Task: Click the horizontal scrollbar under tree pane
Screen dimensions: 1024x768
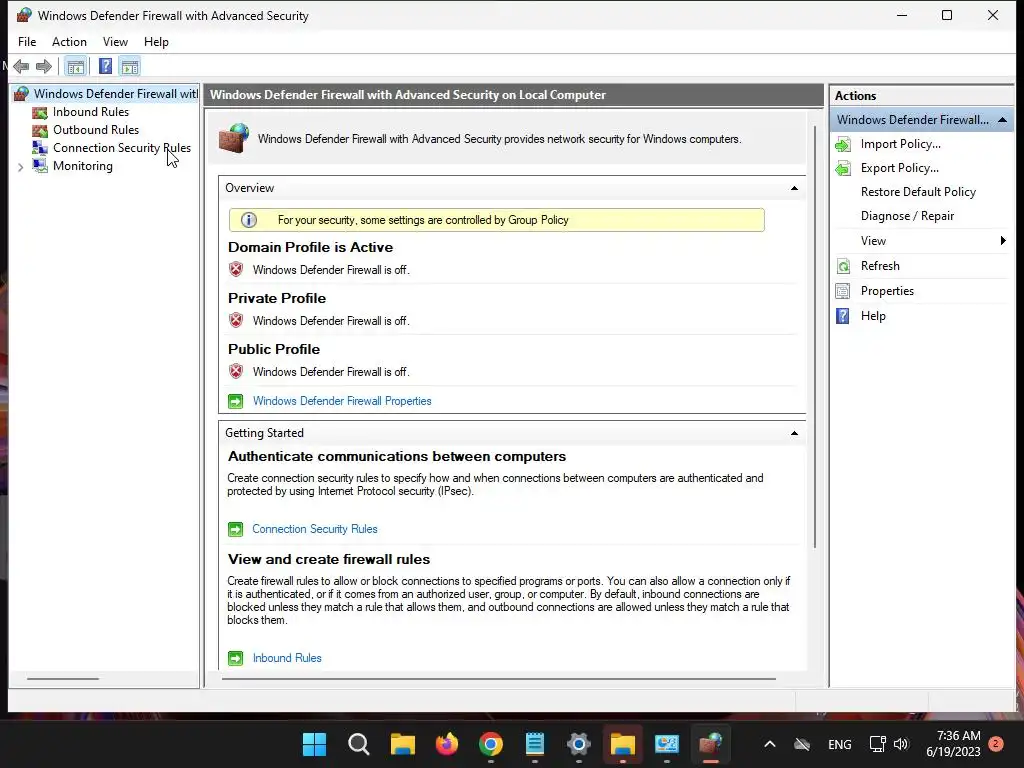Action: pyautogui.click(x=63, y=679)
